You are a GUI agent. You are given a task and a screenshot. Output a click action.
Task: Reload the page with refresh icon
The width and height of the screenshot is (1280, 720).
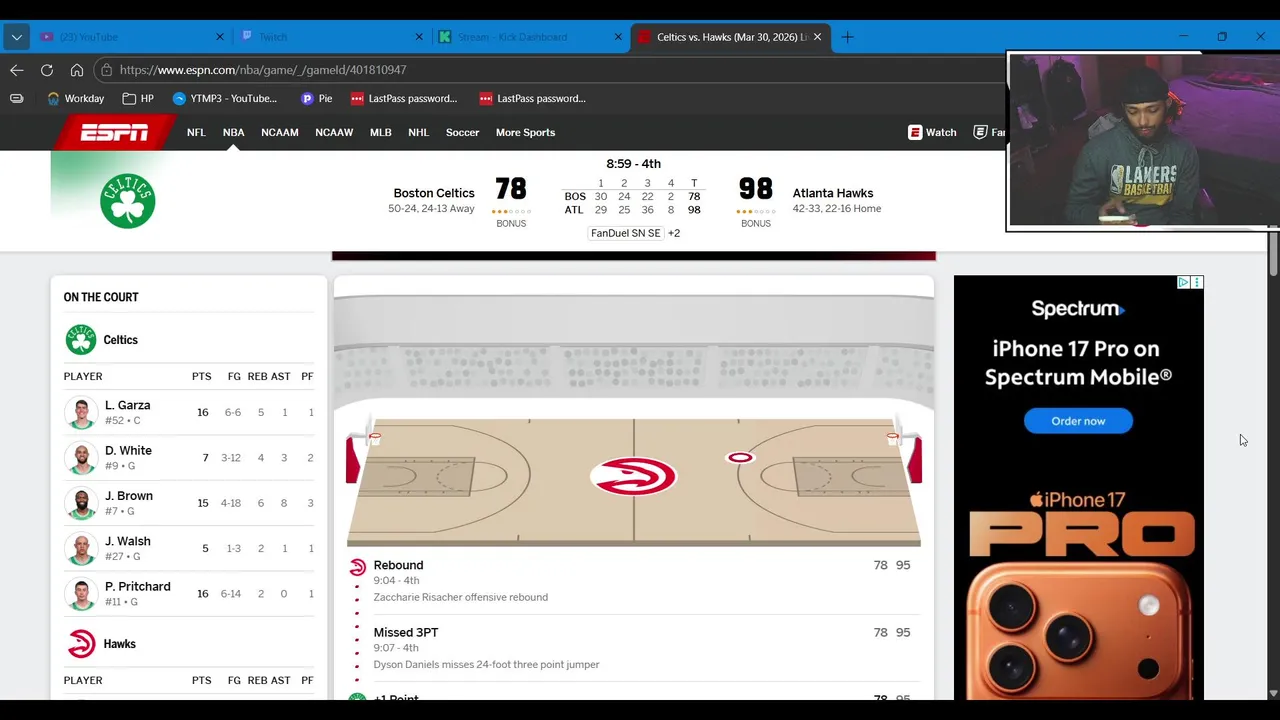coord(46,70)
